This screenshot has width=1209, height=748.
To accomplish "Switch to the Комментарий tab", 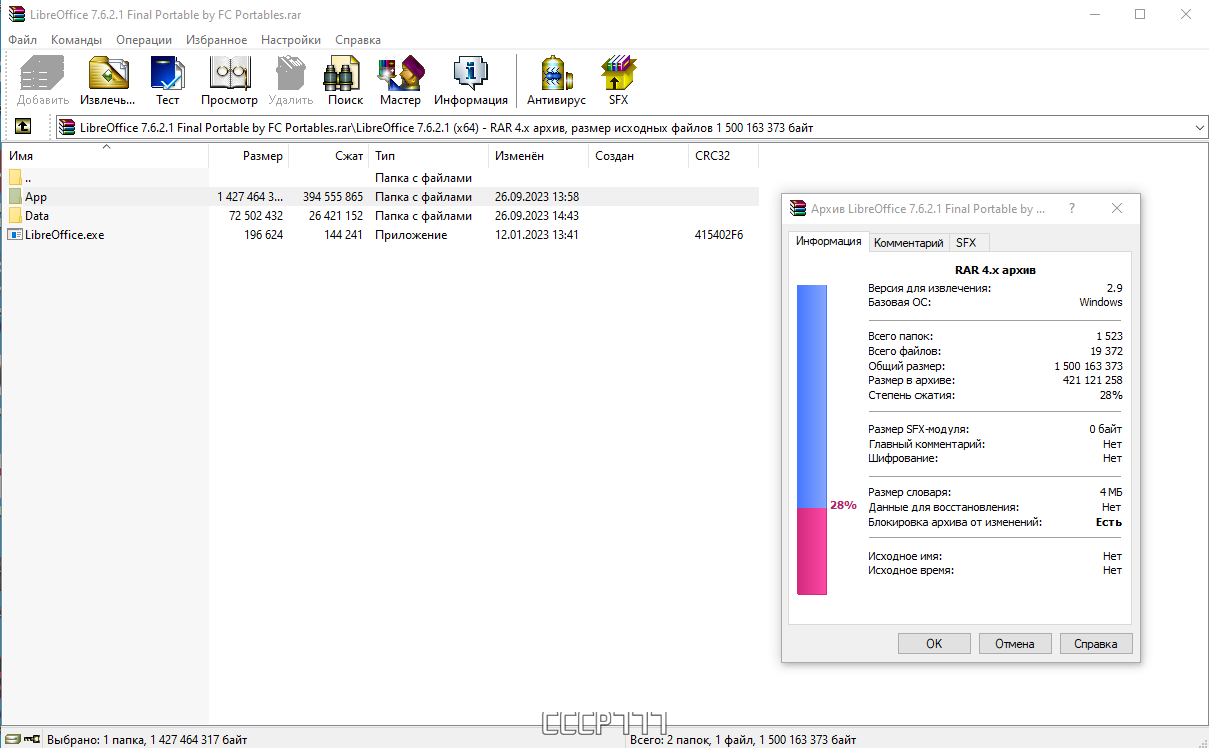I will (x=908, y=243).
